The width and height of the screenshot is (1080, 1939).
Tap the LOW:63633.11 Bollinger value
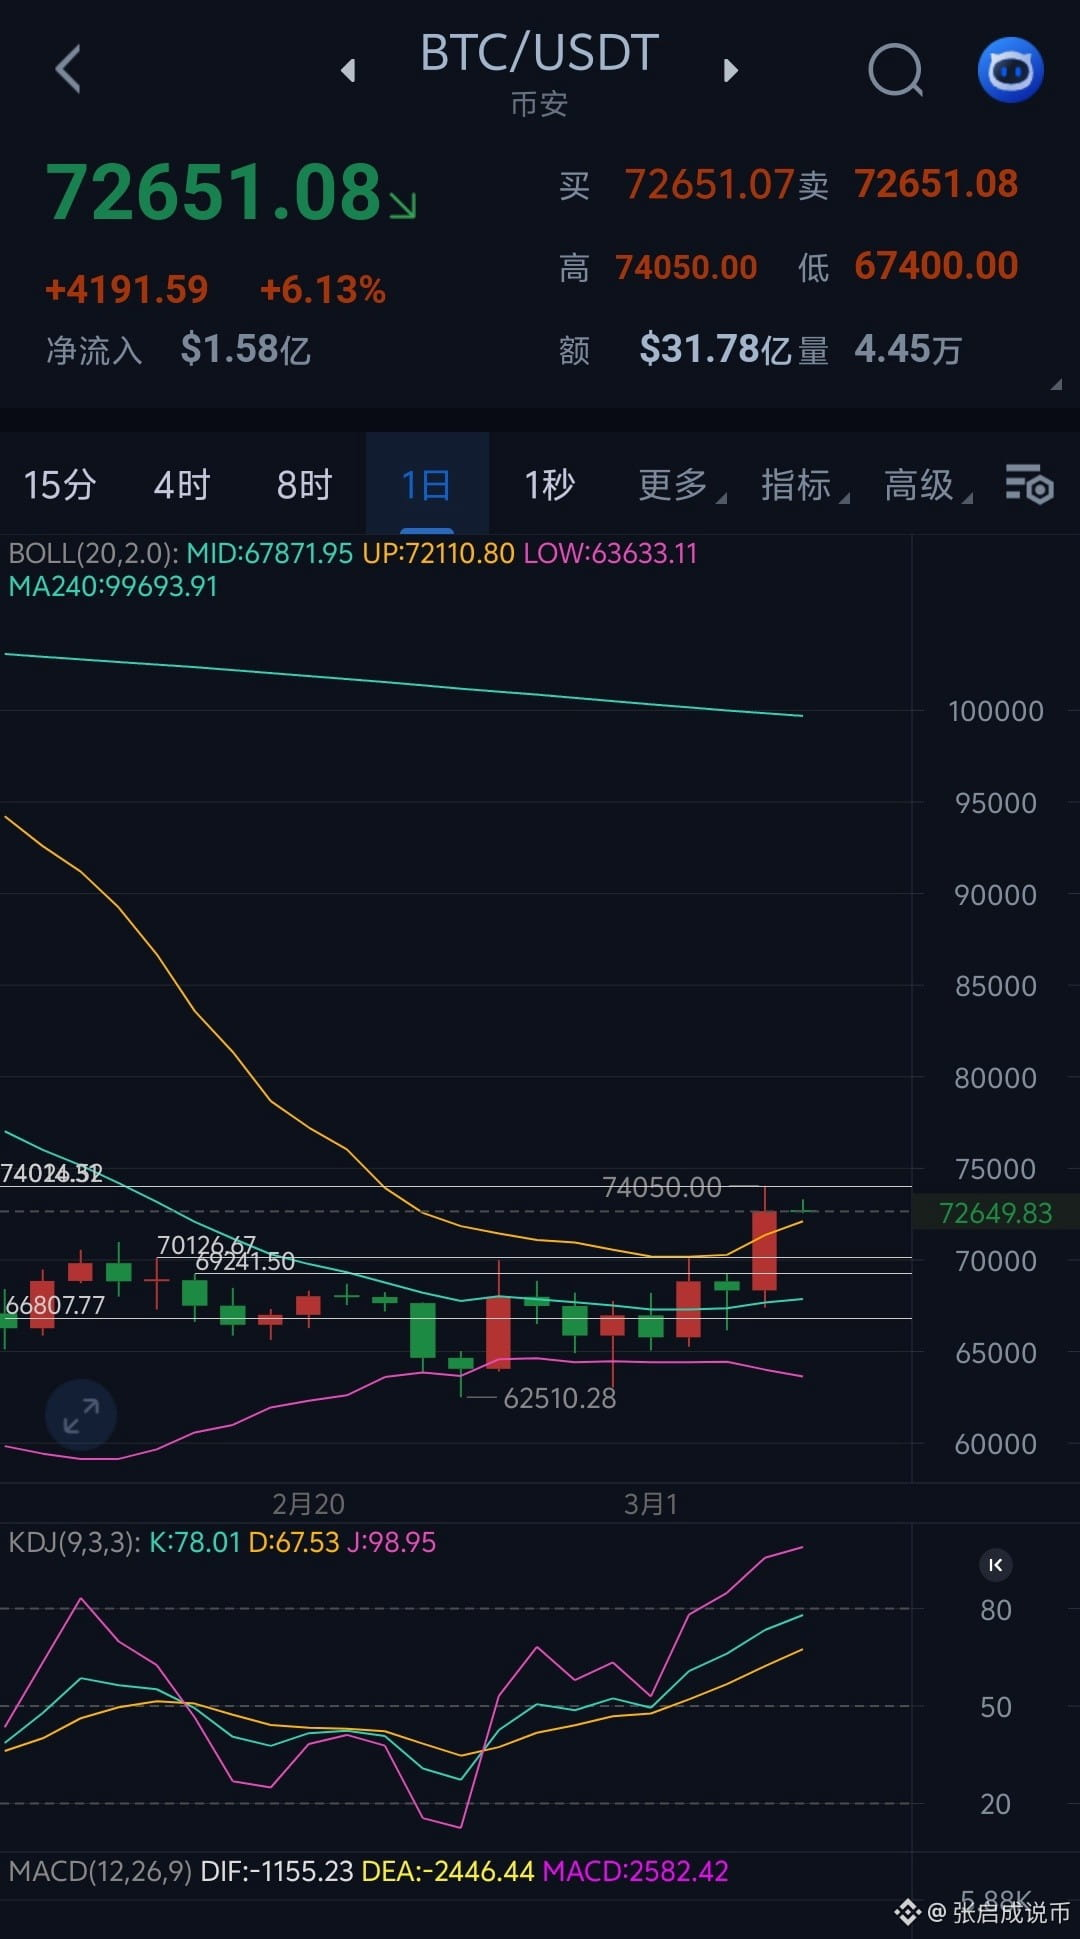point(610,553)
